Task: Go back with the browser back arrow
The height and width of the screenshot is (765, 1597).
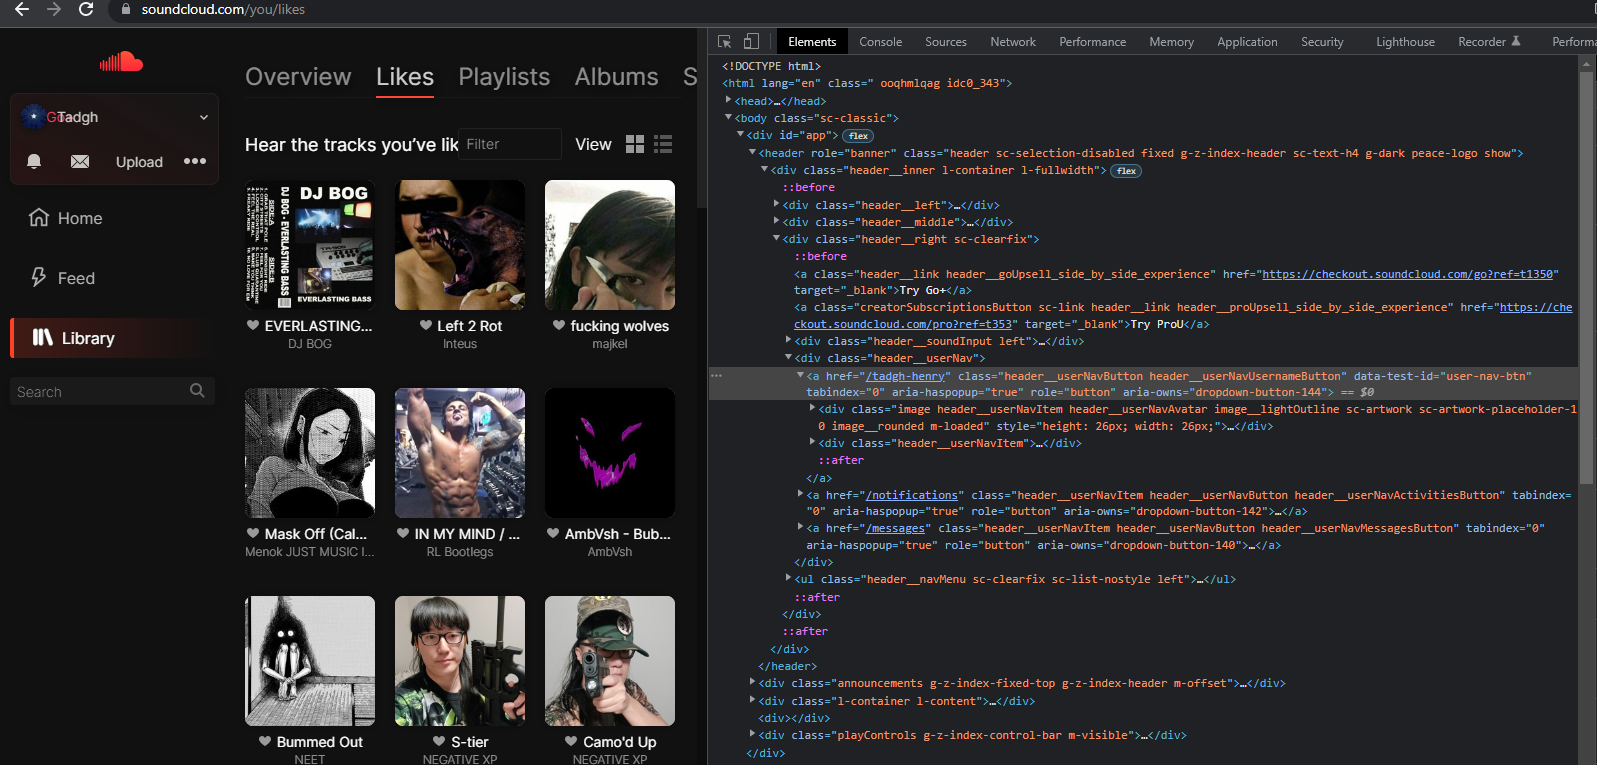Action: pos(21,9)
